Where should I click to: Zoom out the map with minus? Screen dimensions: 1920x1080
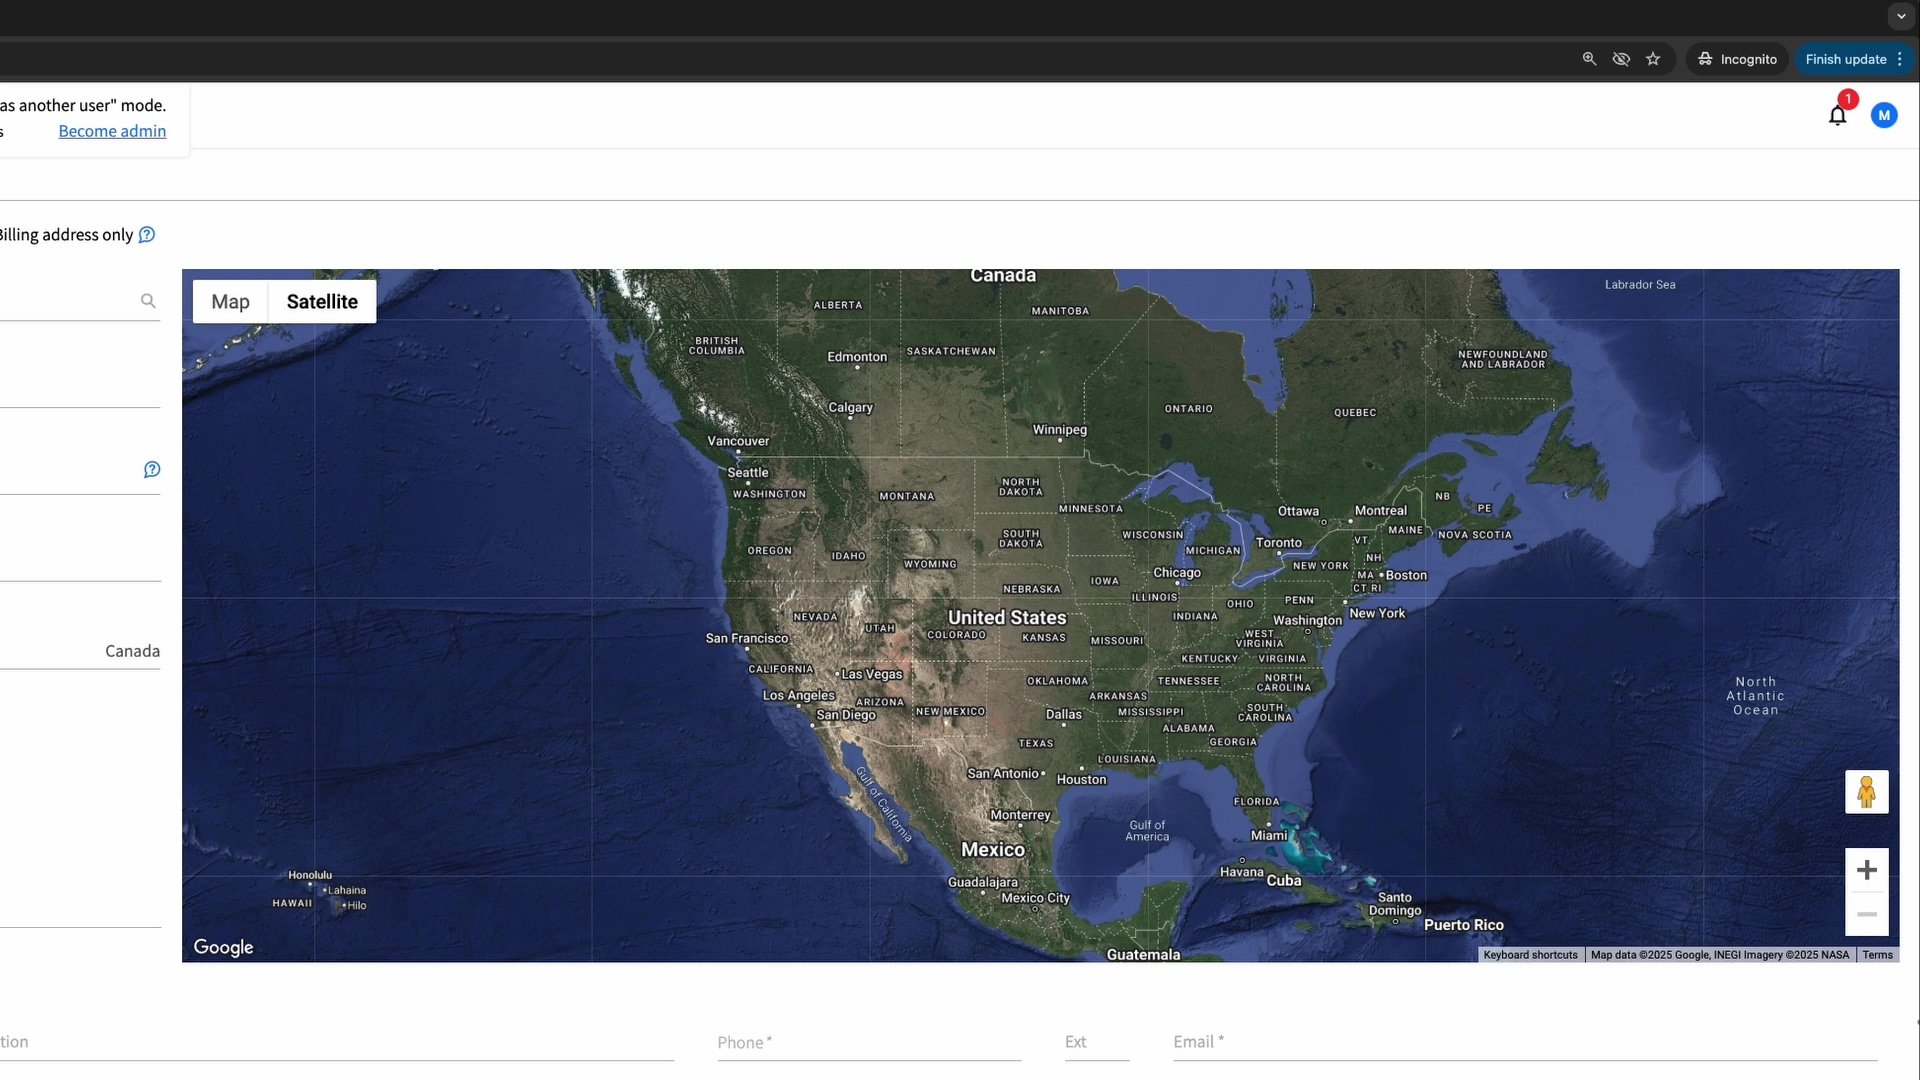(x=1866, y=914)
